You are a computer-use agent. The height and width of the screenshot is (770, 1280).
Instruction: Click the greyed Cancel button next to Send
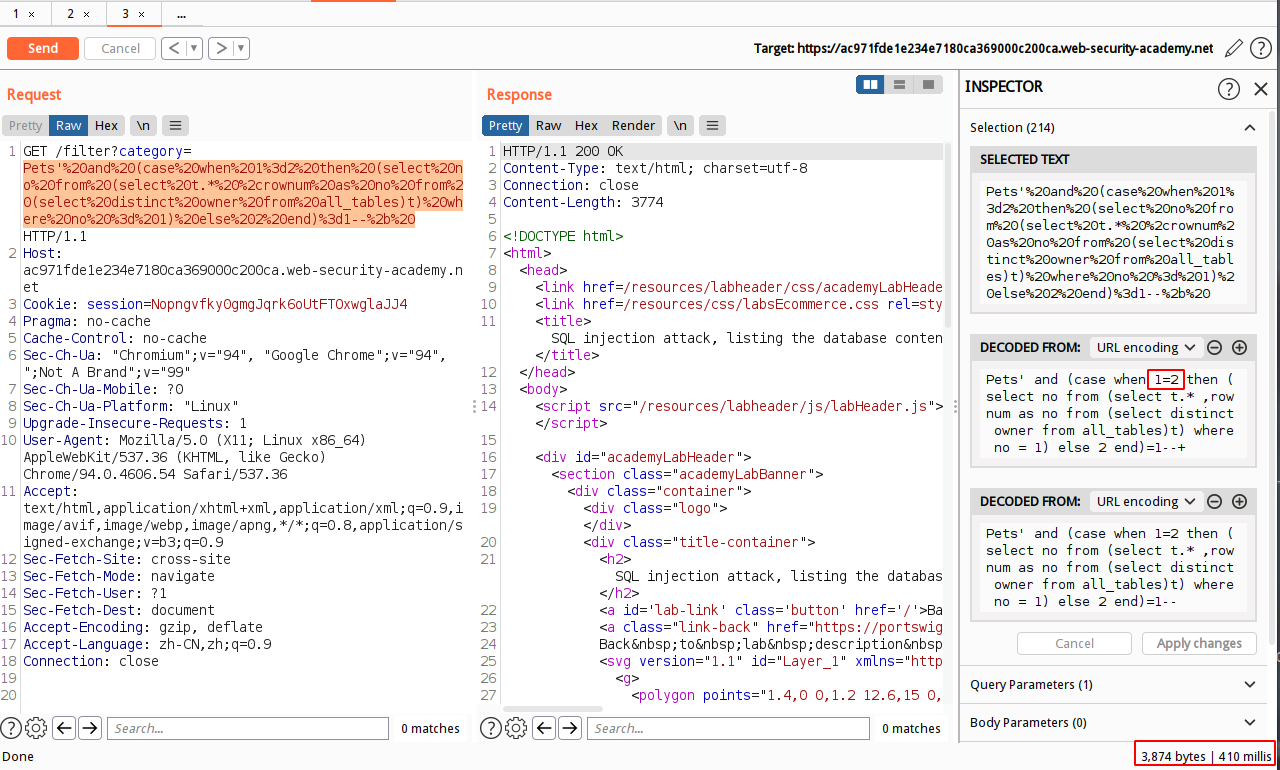tap(120, 48)
